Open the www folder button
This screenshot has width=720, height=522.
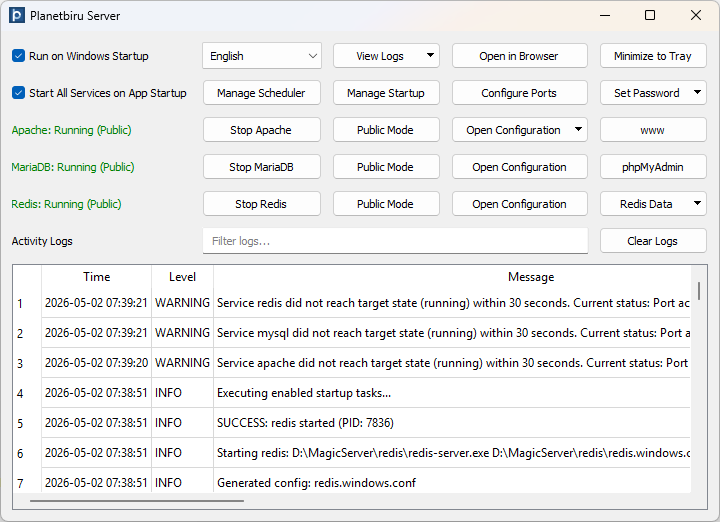[652, 130]
